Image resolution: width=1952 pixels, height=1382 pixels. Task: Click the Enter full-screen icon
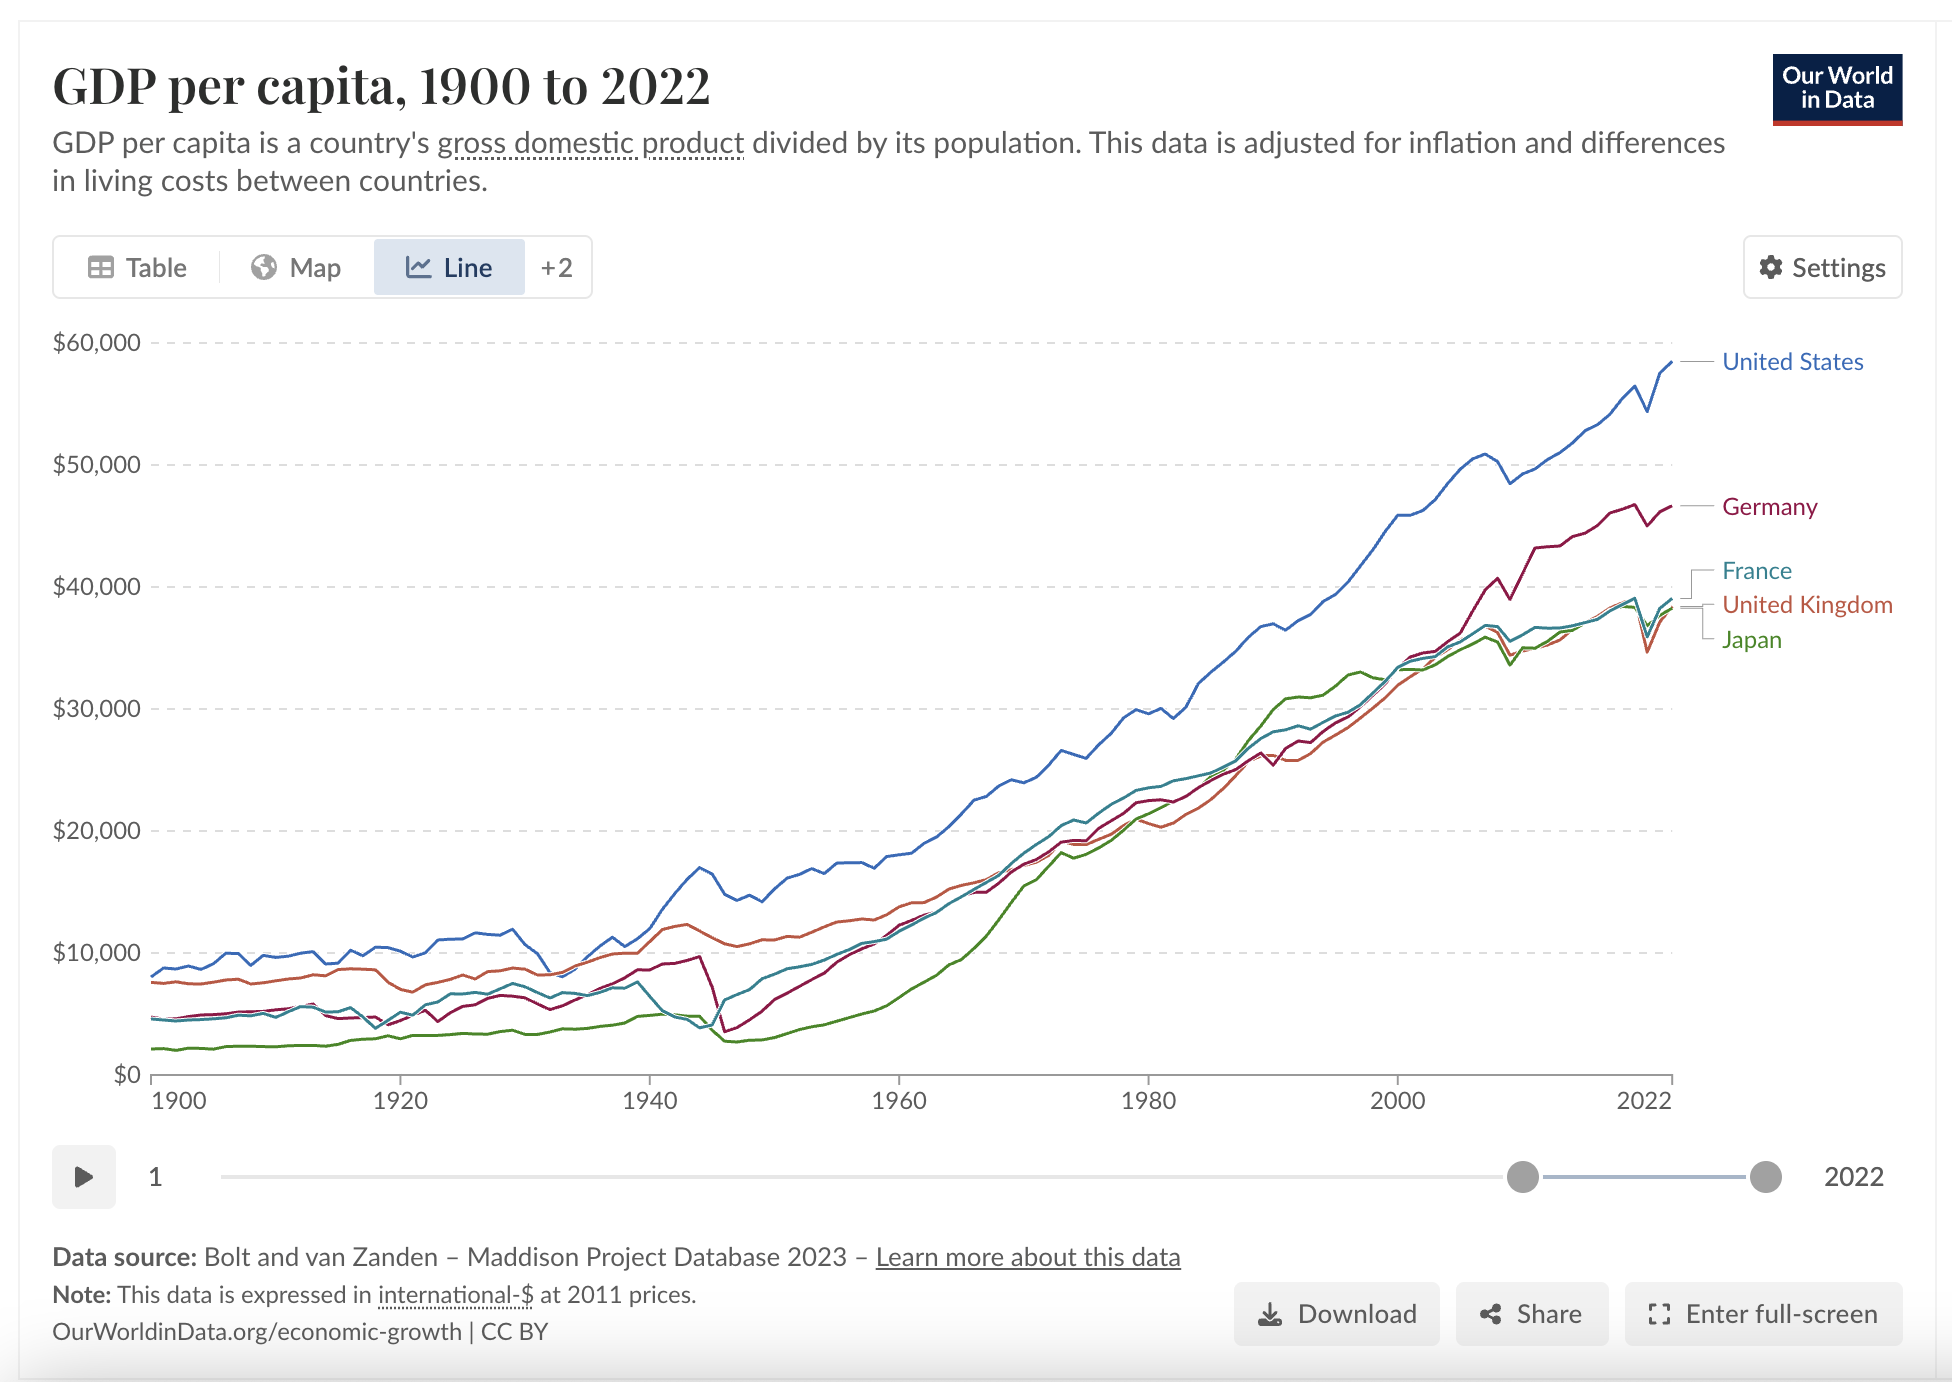1661,1313
